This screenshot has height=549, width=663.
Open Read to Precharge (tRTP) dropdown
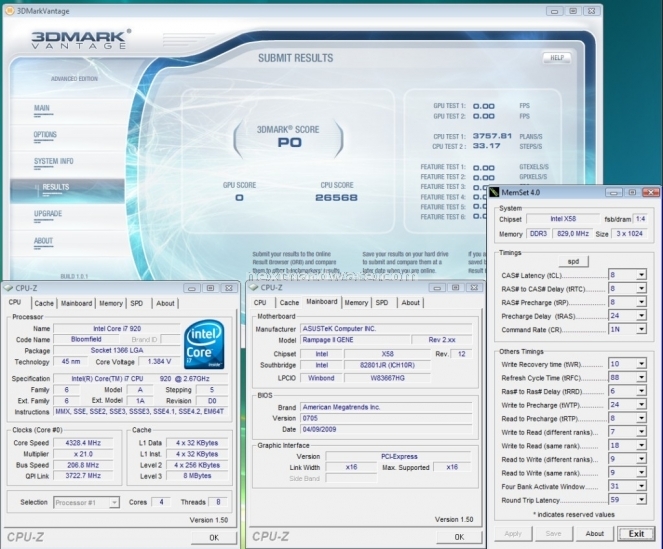[x=641, y=418]
